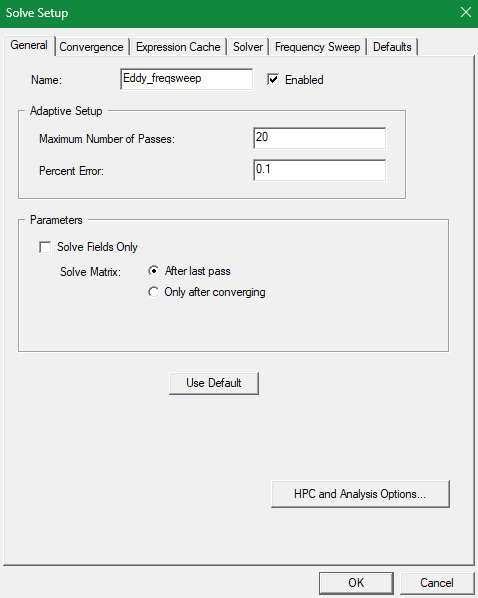
Task: Click the Enabled label text
Action: click(304, 80)
